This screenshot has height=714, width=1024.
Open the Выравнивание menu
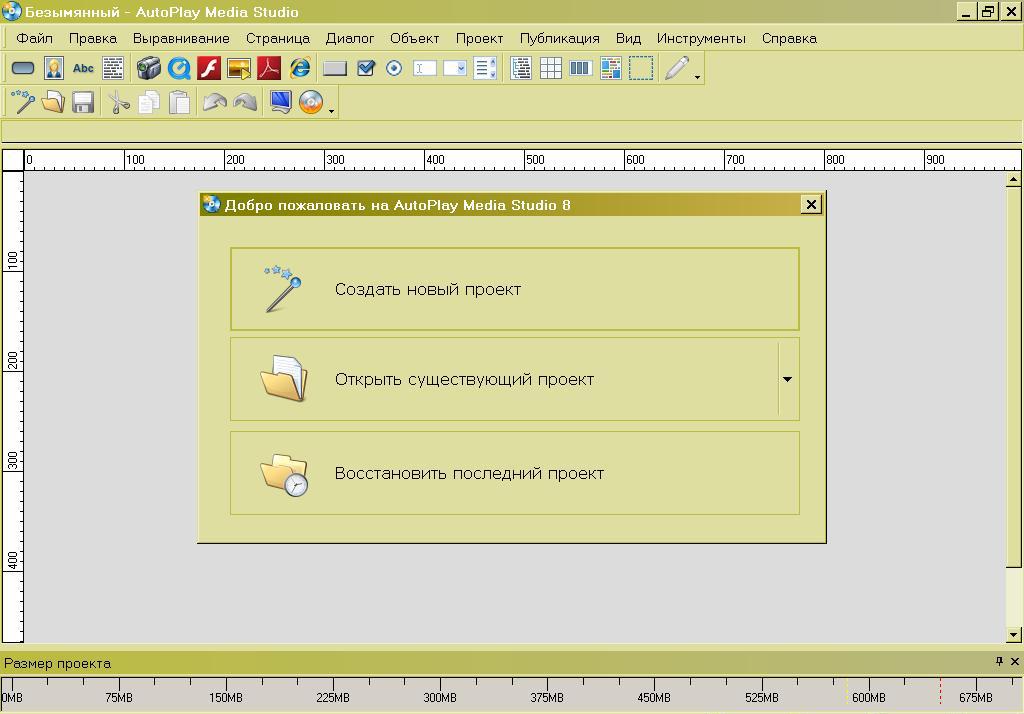tap(181, 39)
